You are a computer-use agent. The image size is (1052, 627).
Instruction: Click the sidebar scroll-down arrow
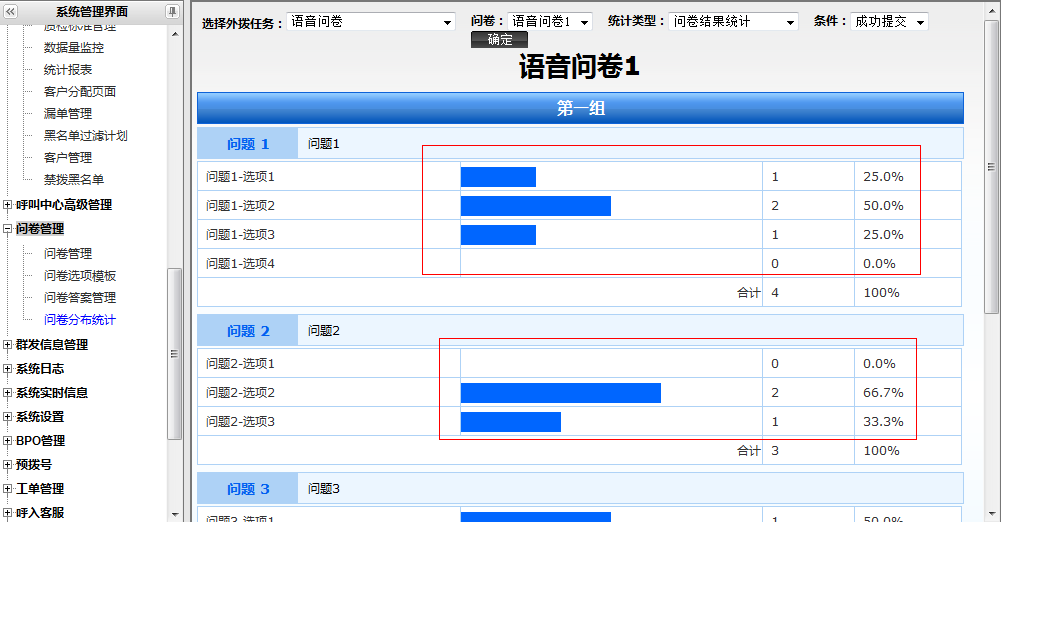pyautogui.click(x=175, y=514)
